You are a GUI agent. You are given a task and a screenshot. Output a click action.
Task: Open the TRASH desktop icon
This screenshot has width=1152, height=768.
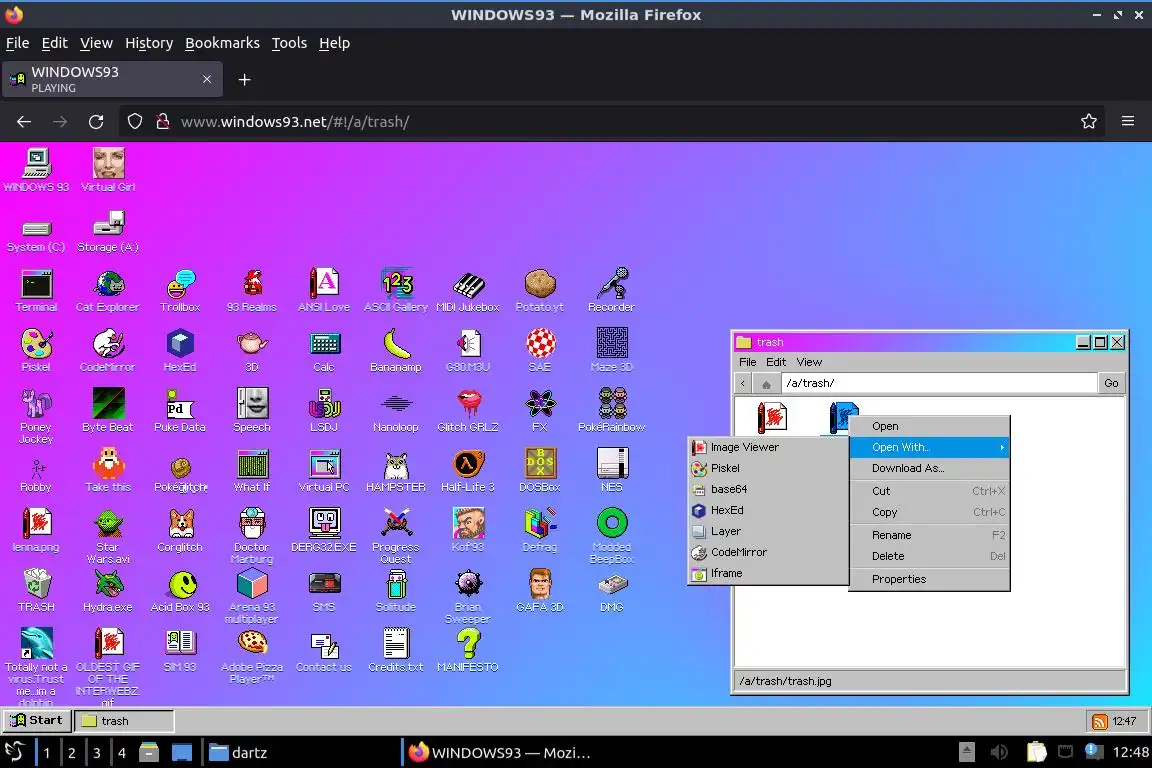[x=36, y=591]
